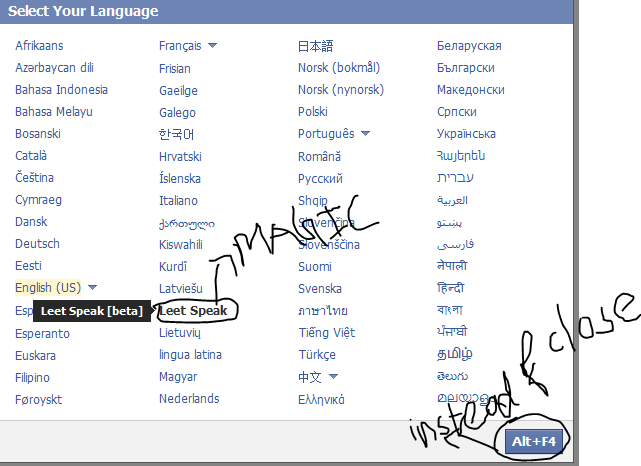This screenshot has height=466, width=641.
Task: Select Latviešu
Action: point(181,289)
